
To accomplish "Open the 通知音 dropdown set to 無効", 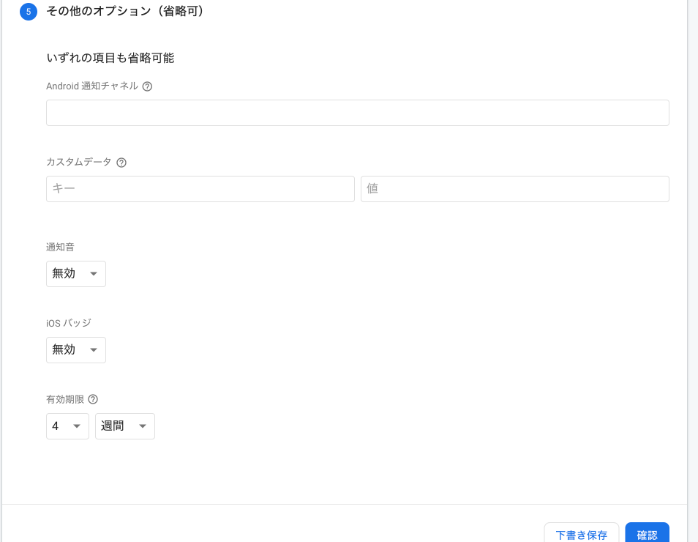I will (x=76, y=274).
